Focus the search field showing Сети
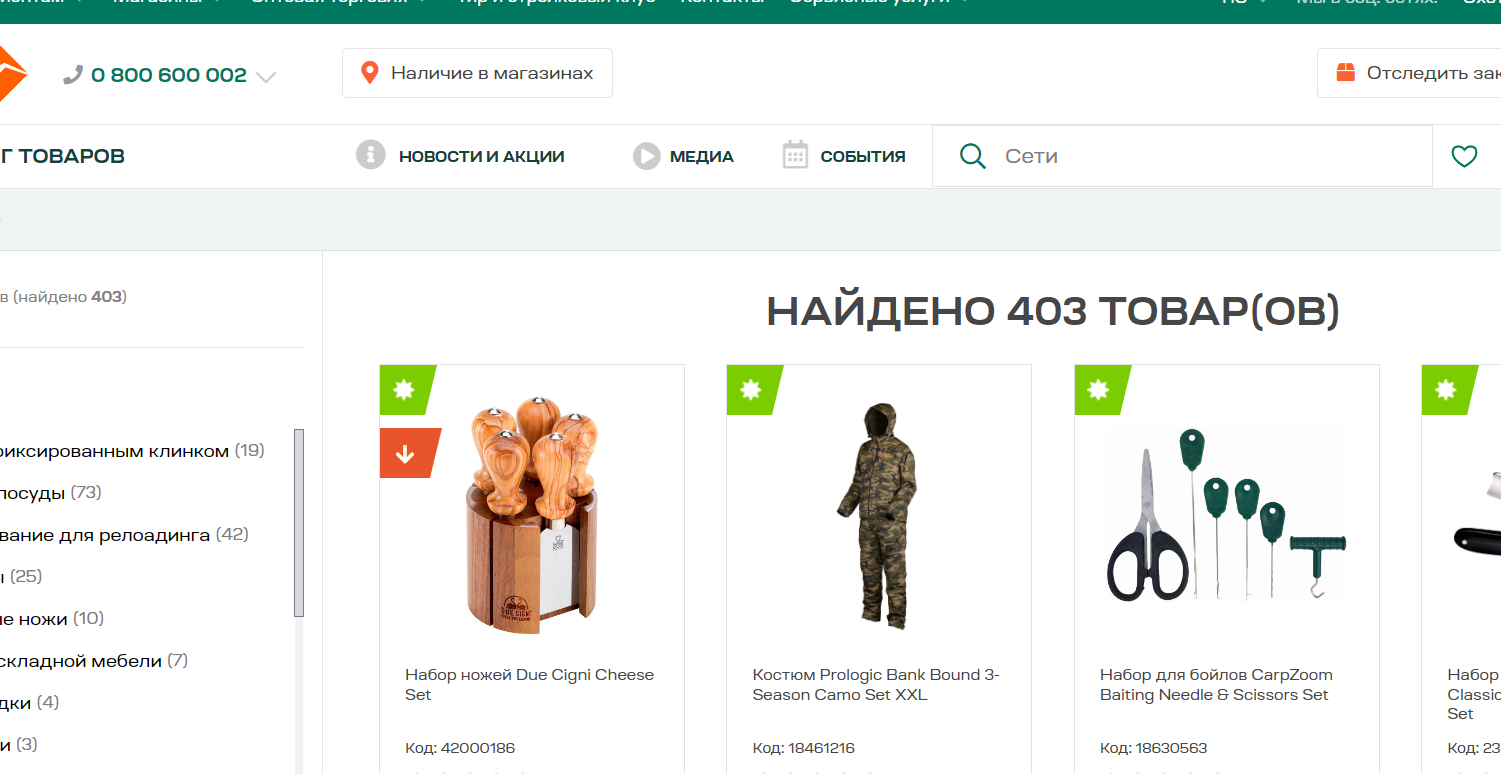 click(1182, 156)
